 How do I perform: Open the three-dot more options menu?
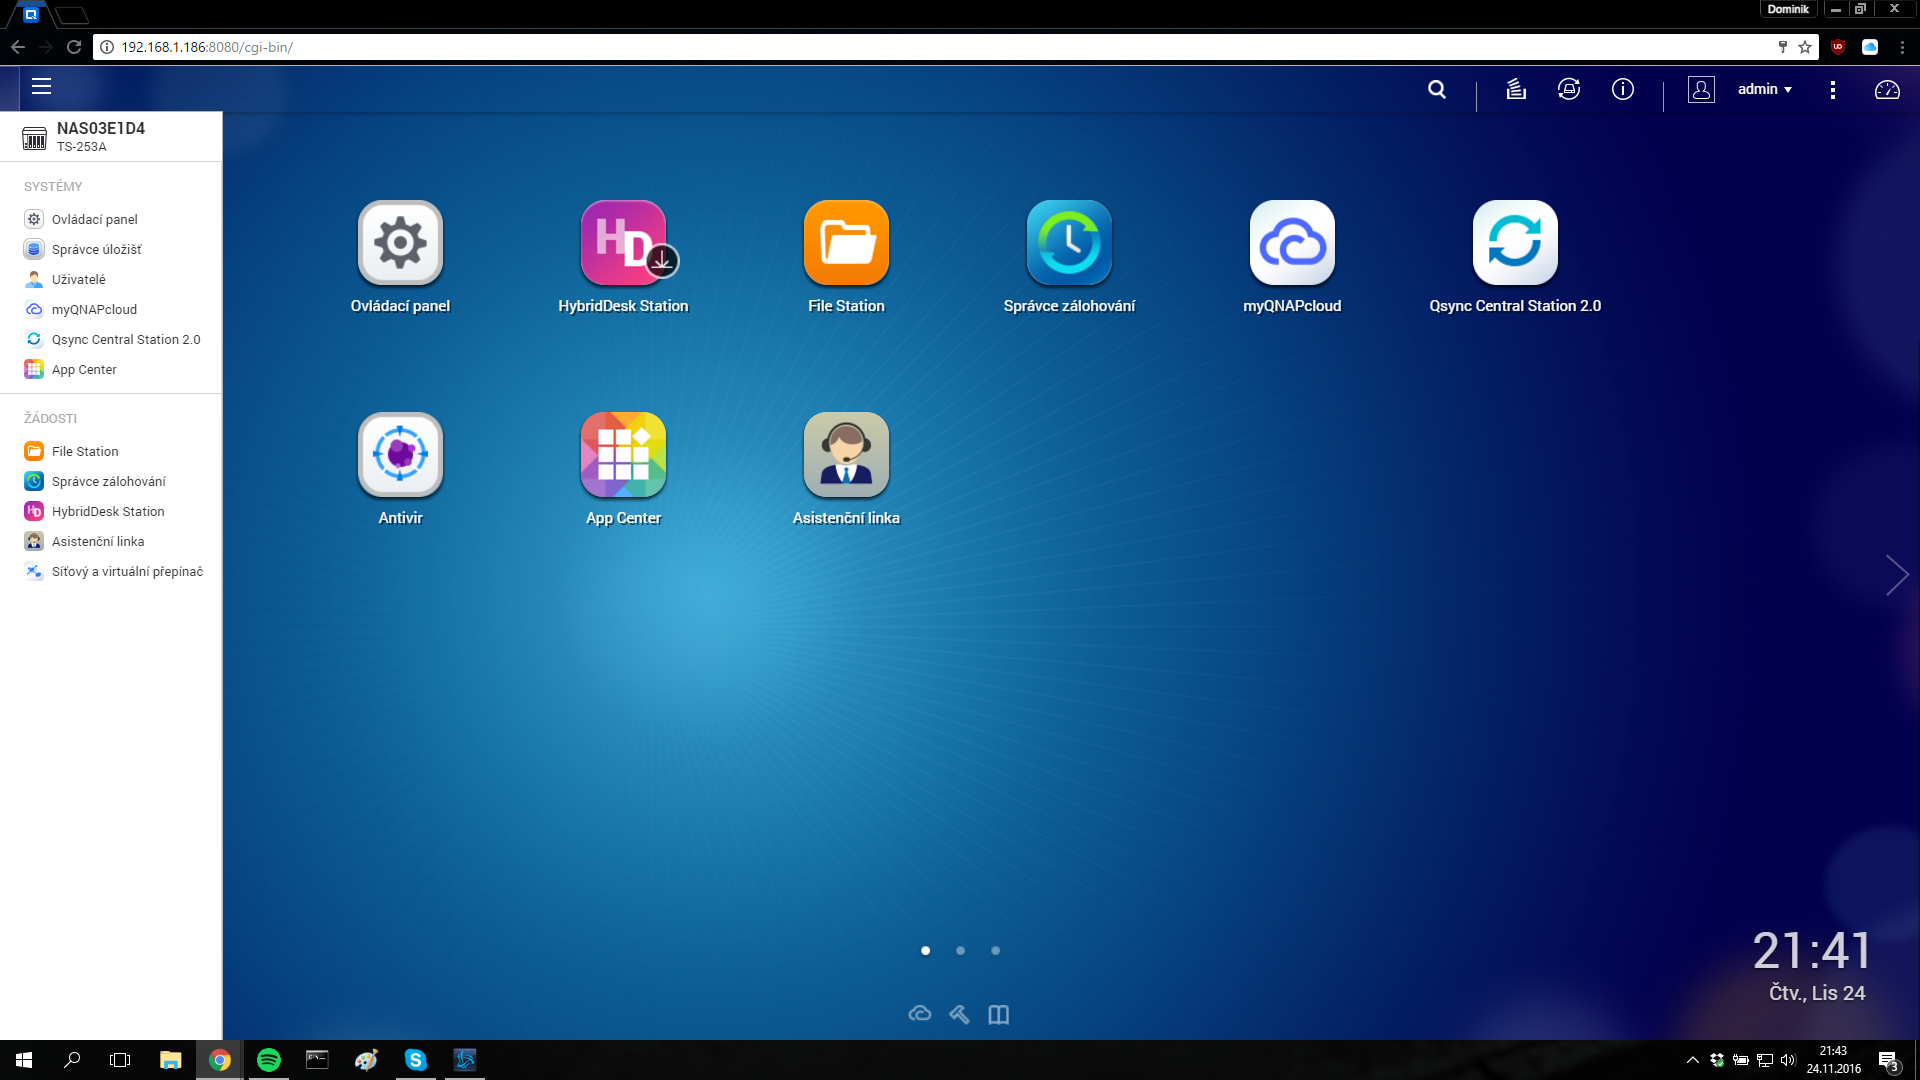pyautogui.click(x=1832, y=90)
